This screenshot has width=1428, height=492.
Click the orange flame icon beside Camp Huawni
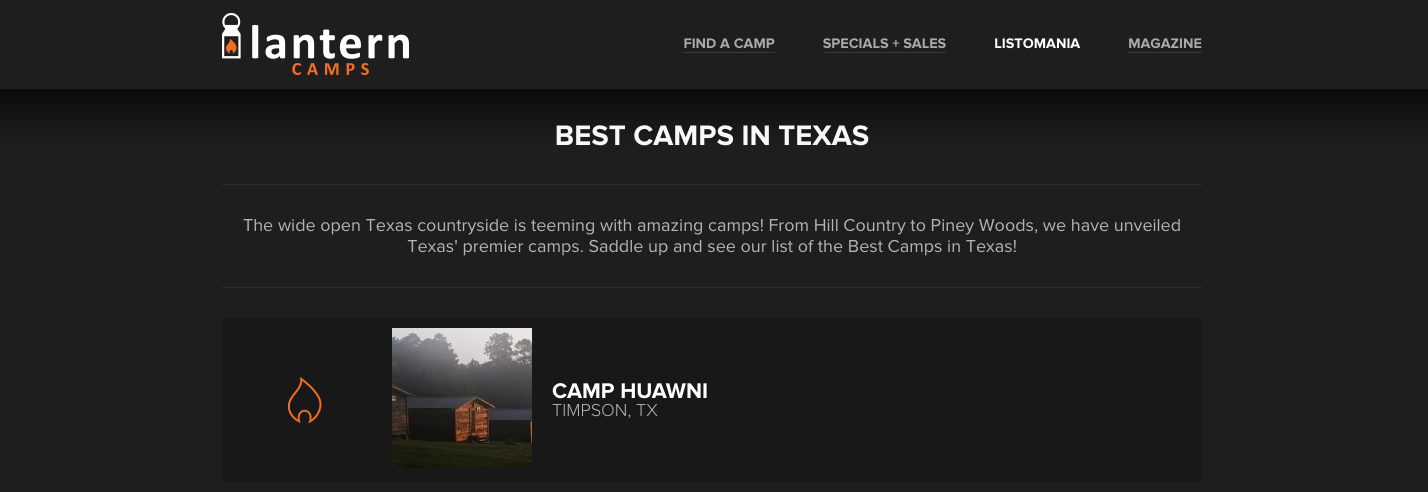(x=304, y=400)
